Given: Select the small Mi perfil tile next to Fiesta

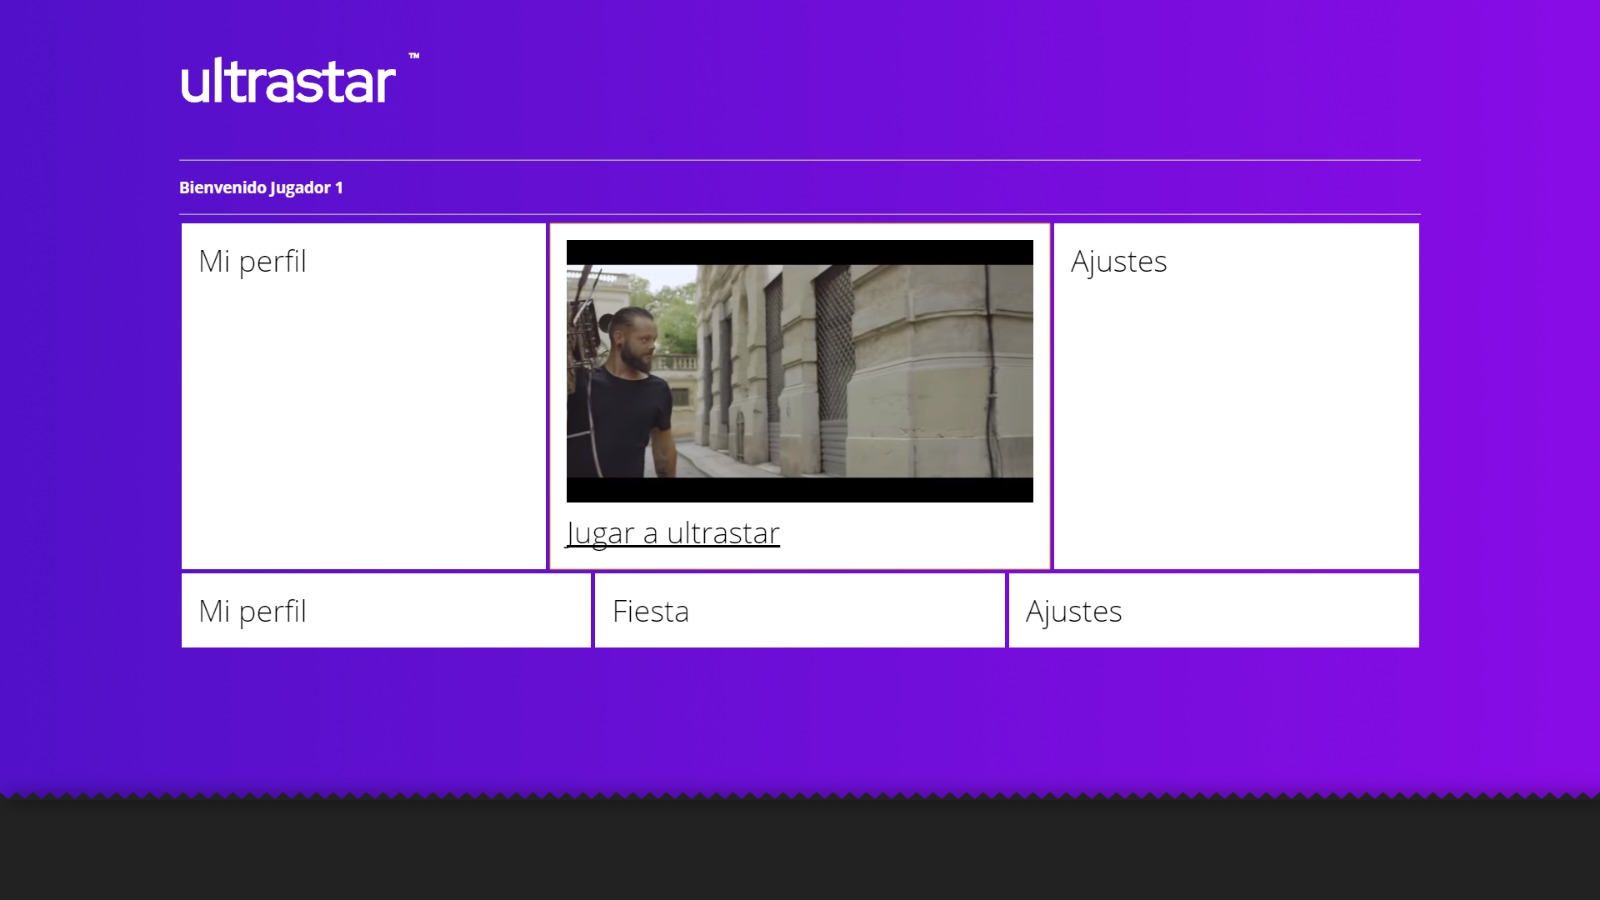Looking at the screenshot, I should (x=386, y=610).
